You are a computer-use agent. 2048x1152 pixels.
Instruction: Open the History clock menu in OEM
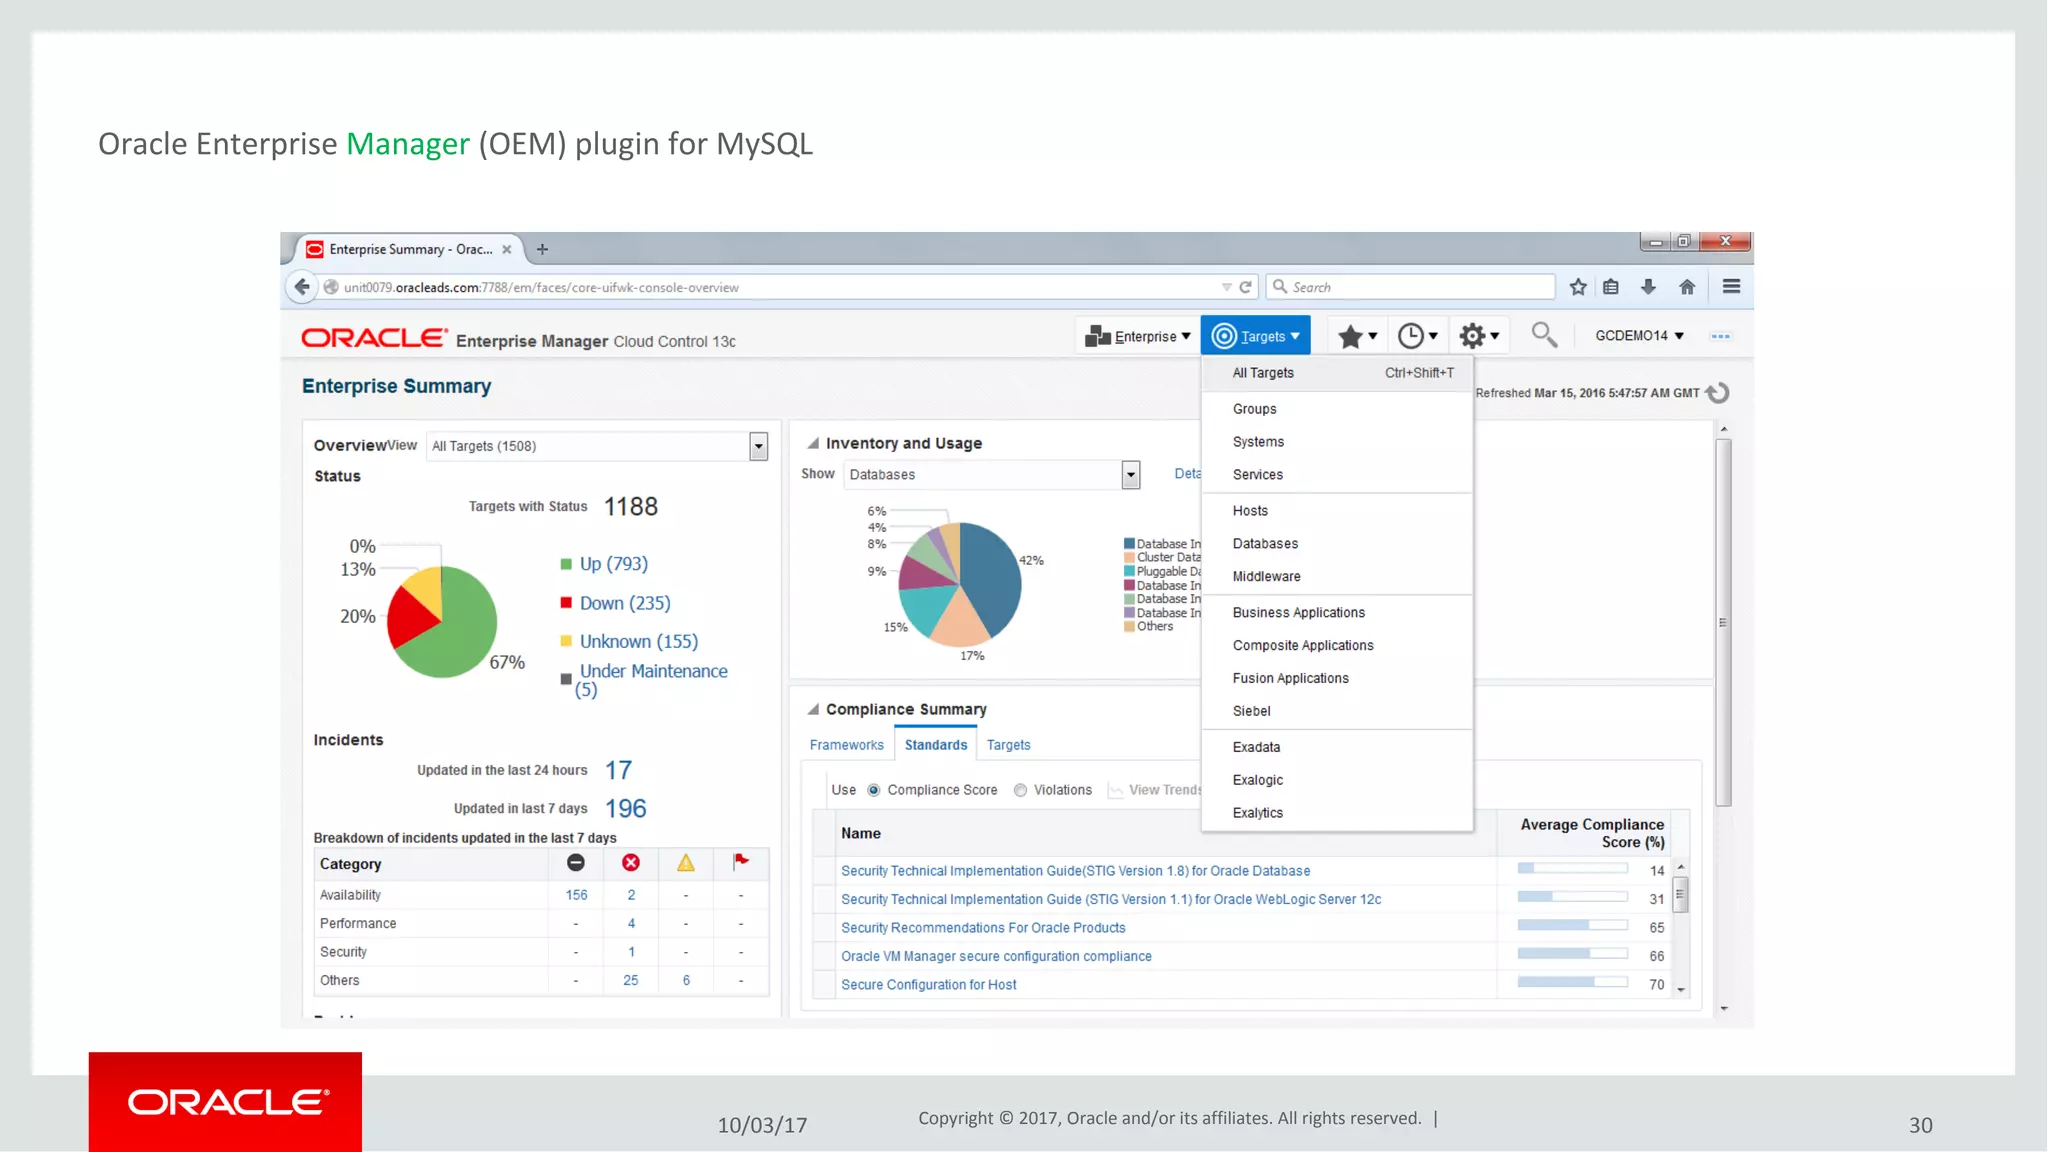coord(1417,336)
